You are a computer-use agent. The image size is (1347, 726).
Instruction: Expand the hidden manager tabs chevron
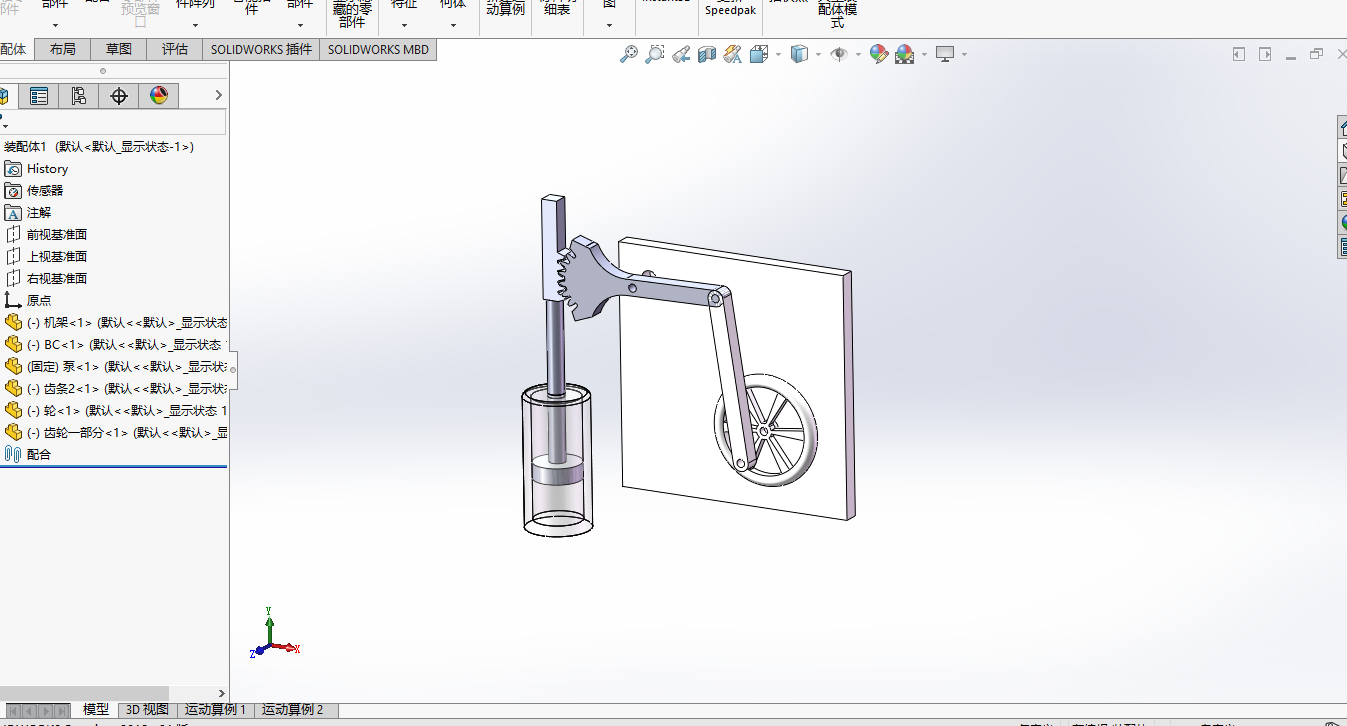point(219,96)
